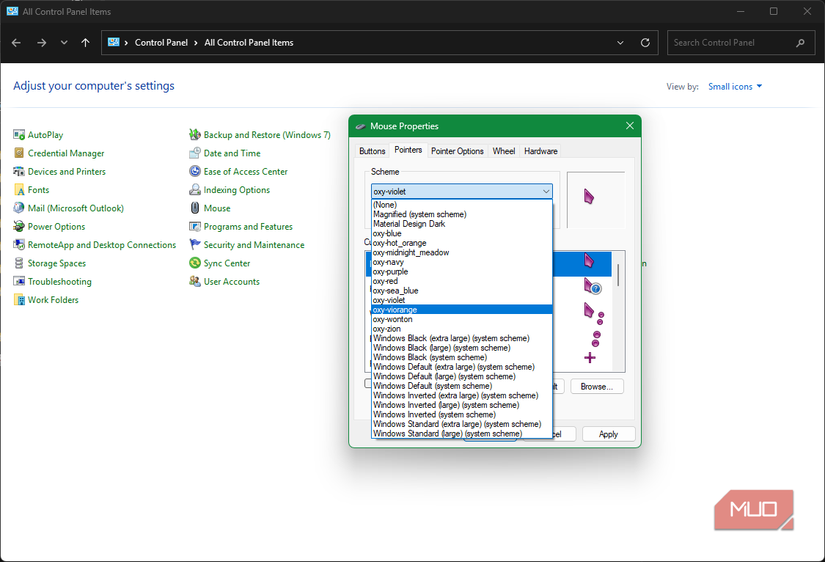Screen dimensions: 825x562
Task: Open RemoteApp and Desktop Connections icon
Action: [19, 245]
